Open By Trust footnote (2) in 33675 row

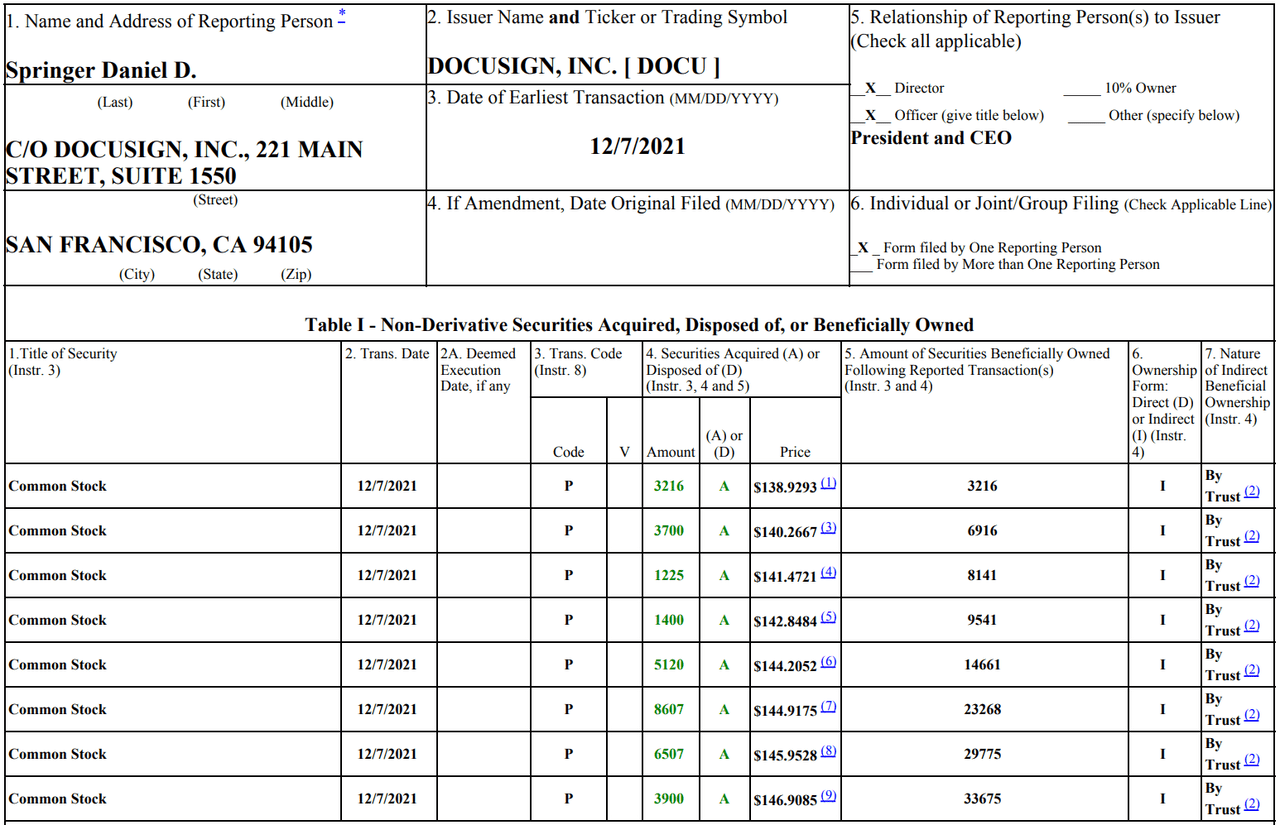click(1251, 806)
